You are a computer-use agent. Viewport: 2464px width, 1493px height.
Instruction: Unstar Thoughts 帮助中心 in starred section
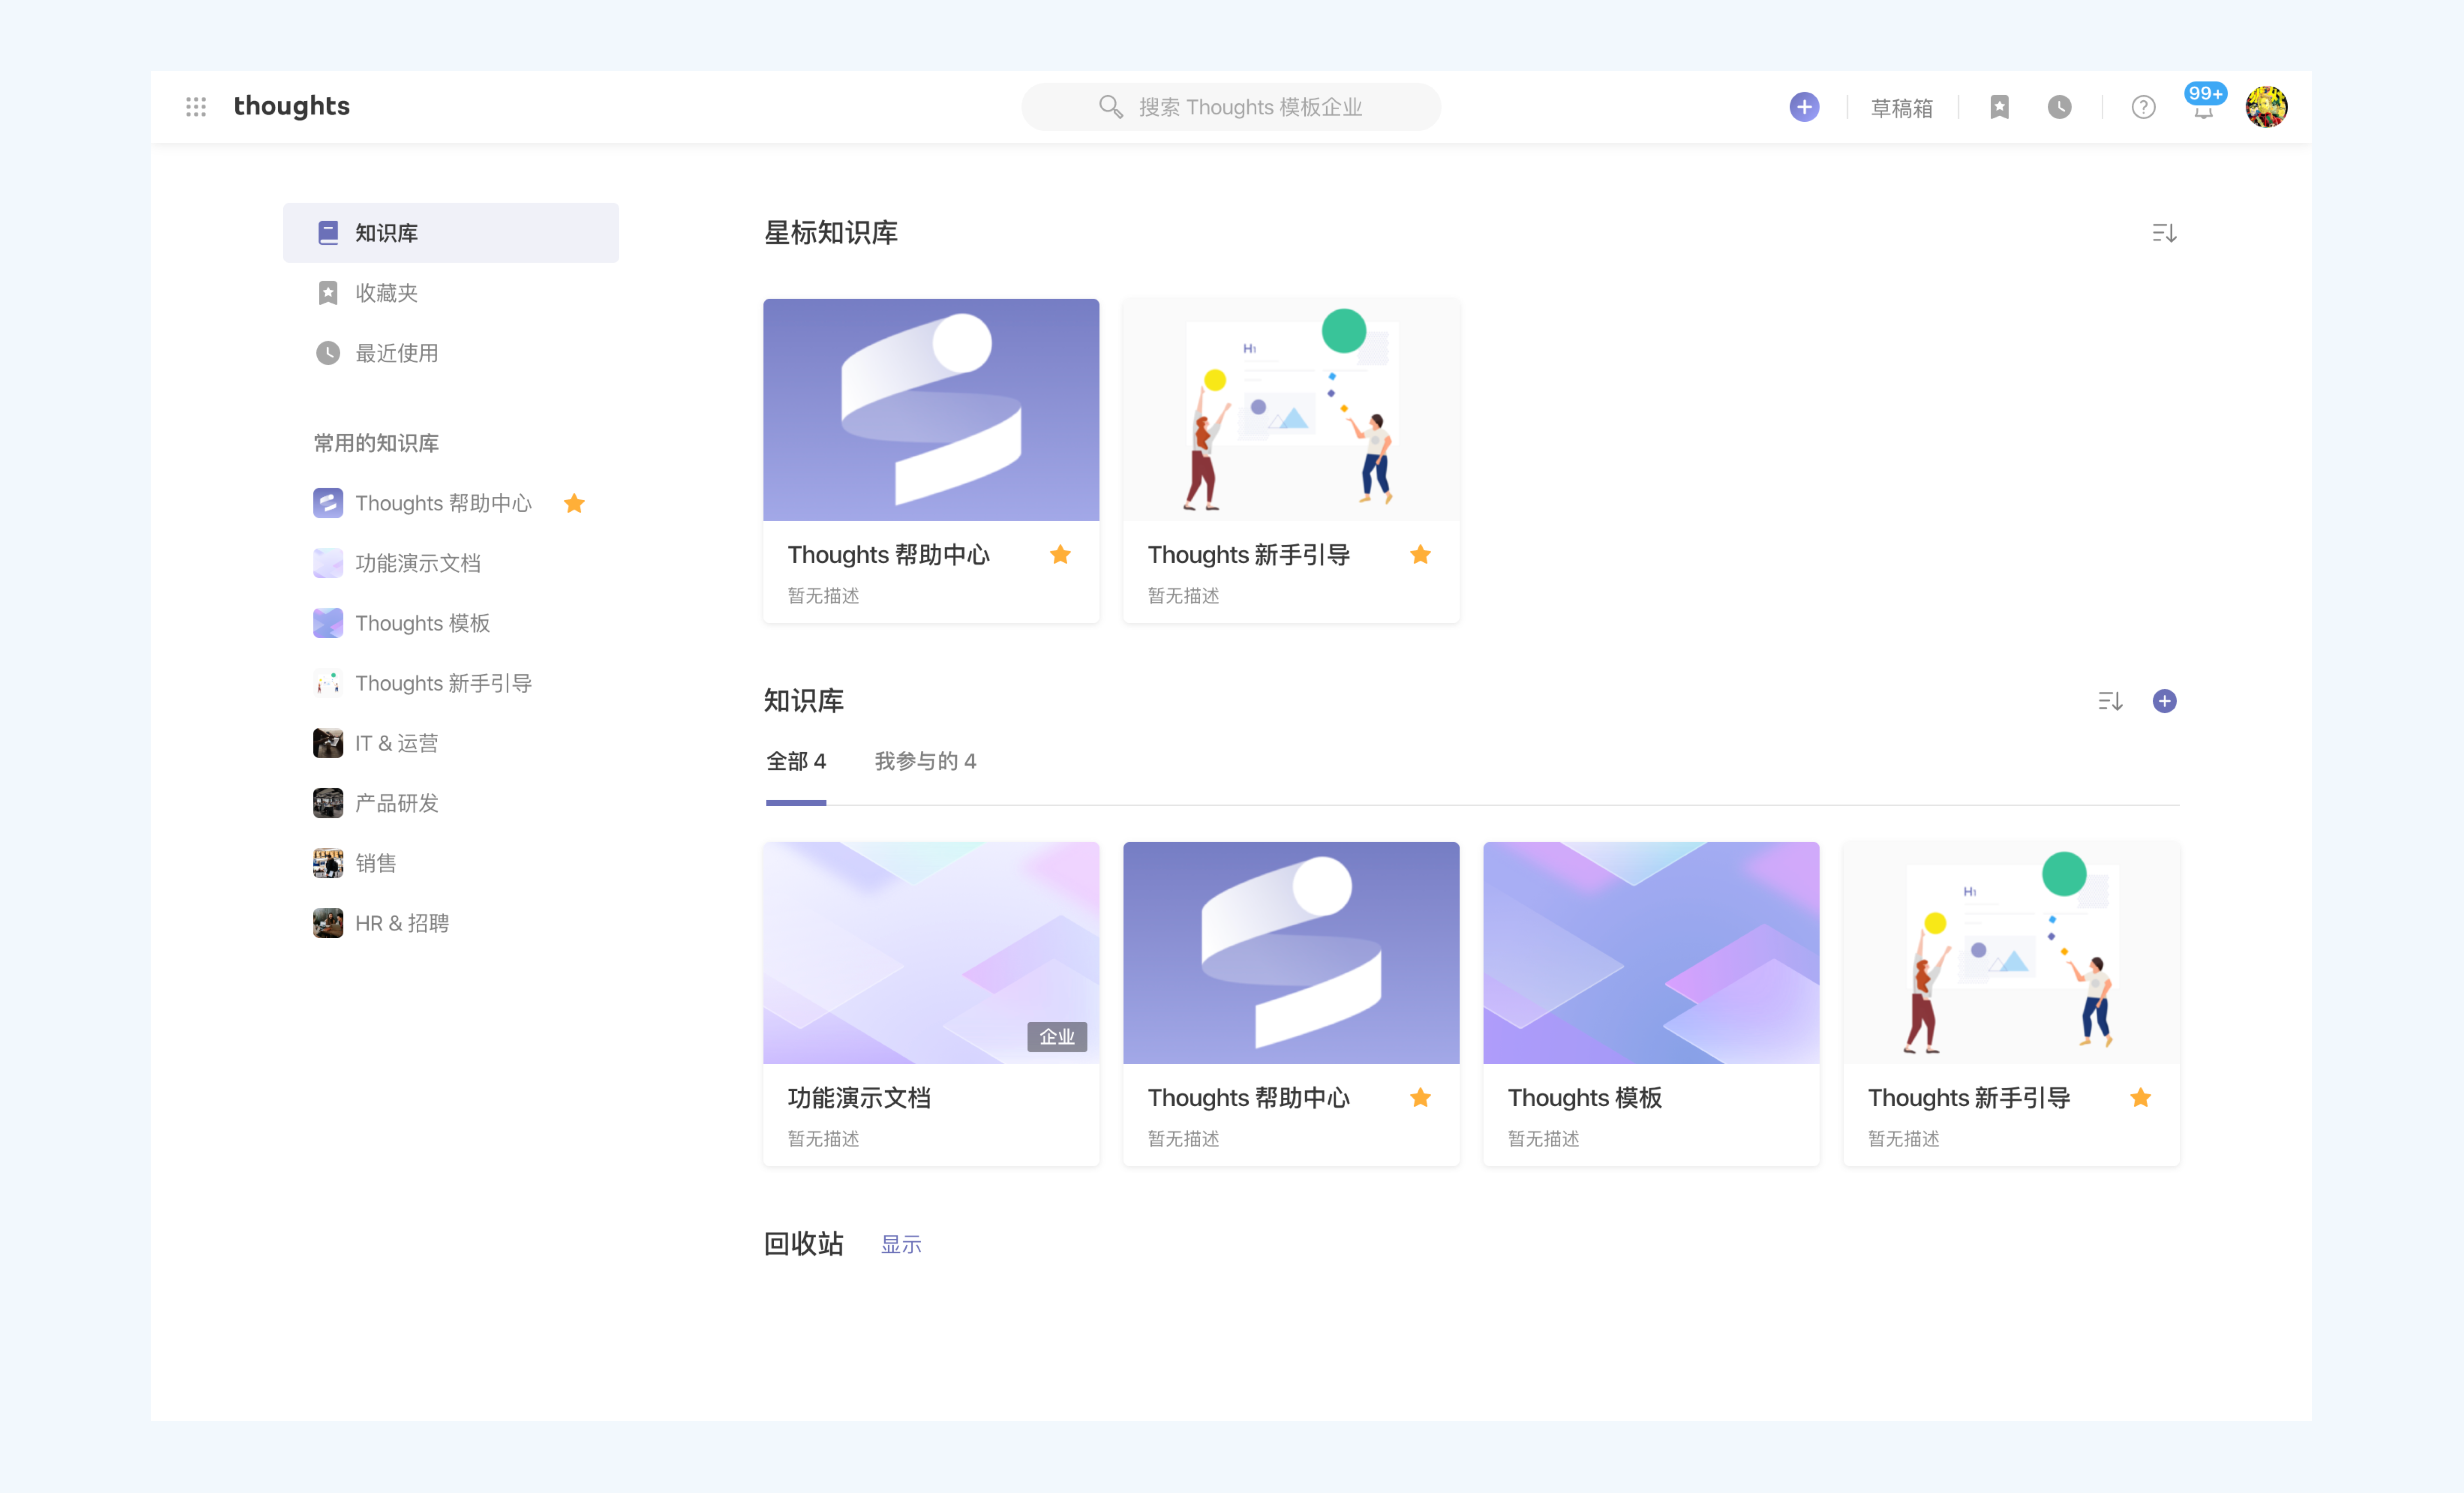coord(1060,555)
